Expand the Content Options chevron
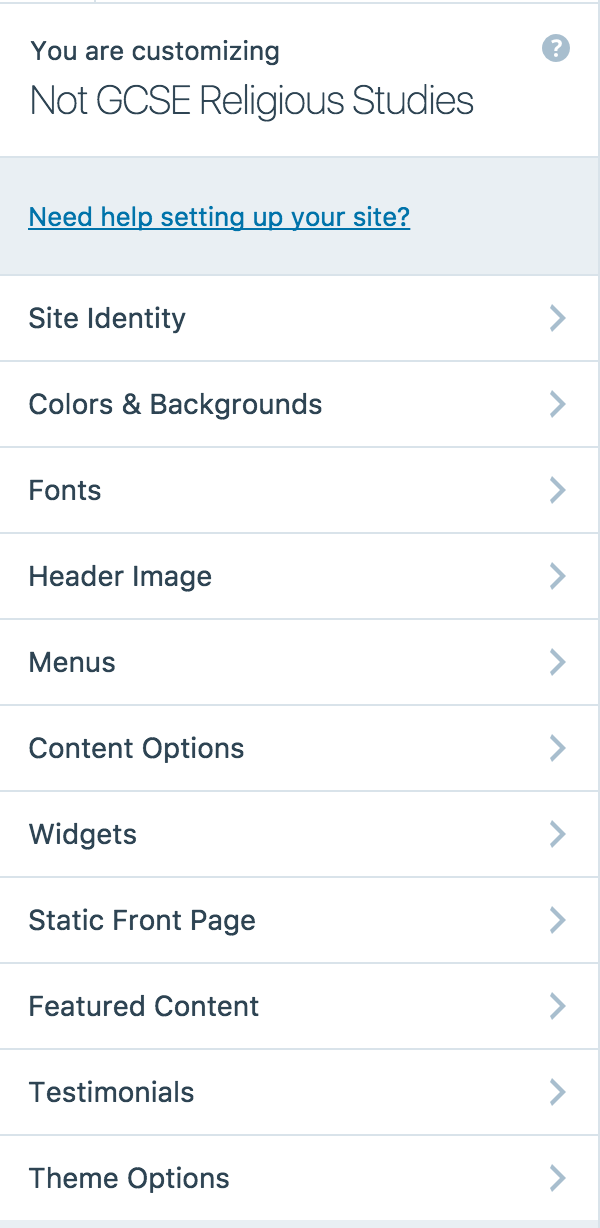The image size is (600, 1228). coord(557,749)
